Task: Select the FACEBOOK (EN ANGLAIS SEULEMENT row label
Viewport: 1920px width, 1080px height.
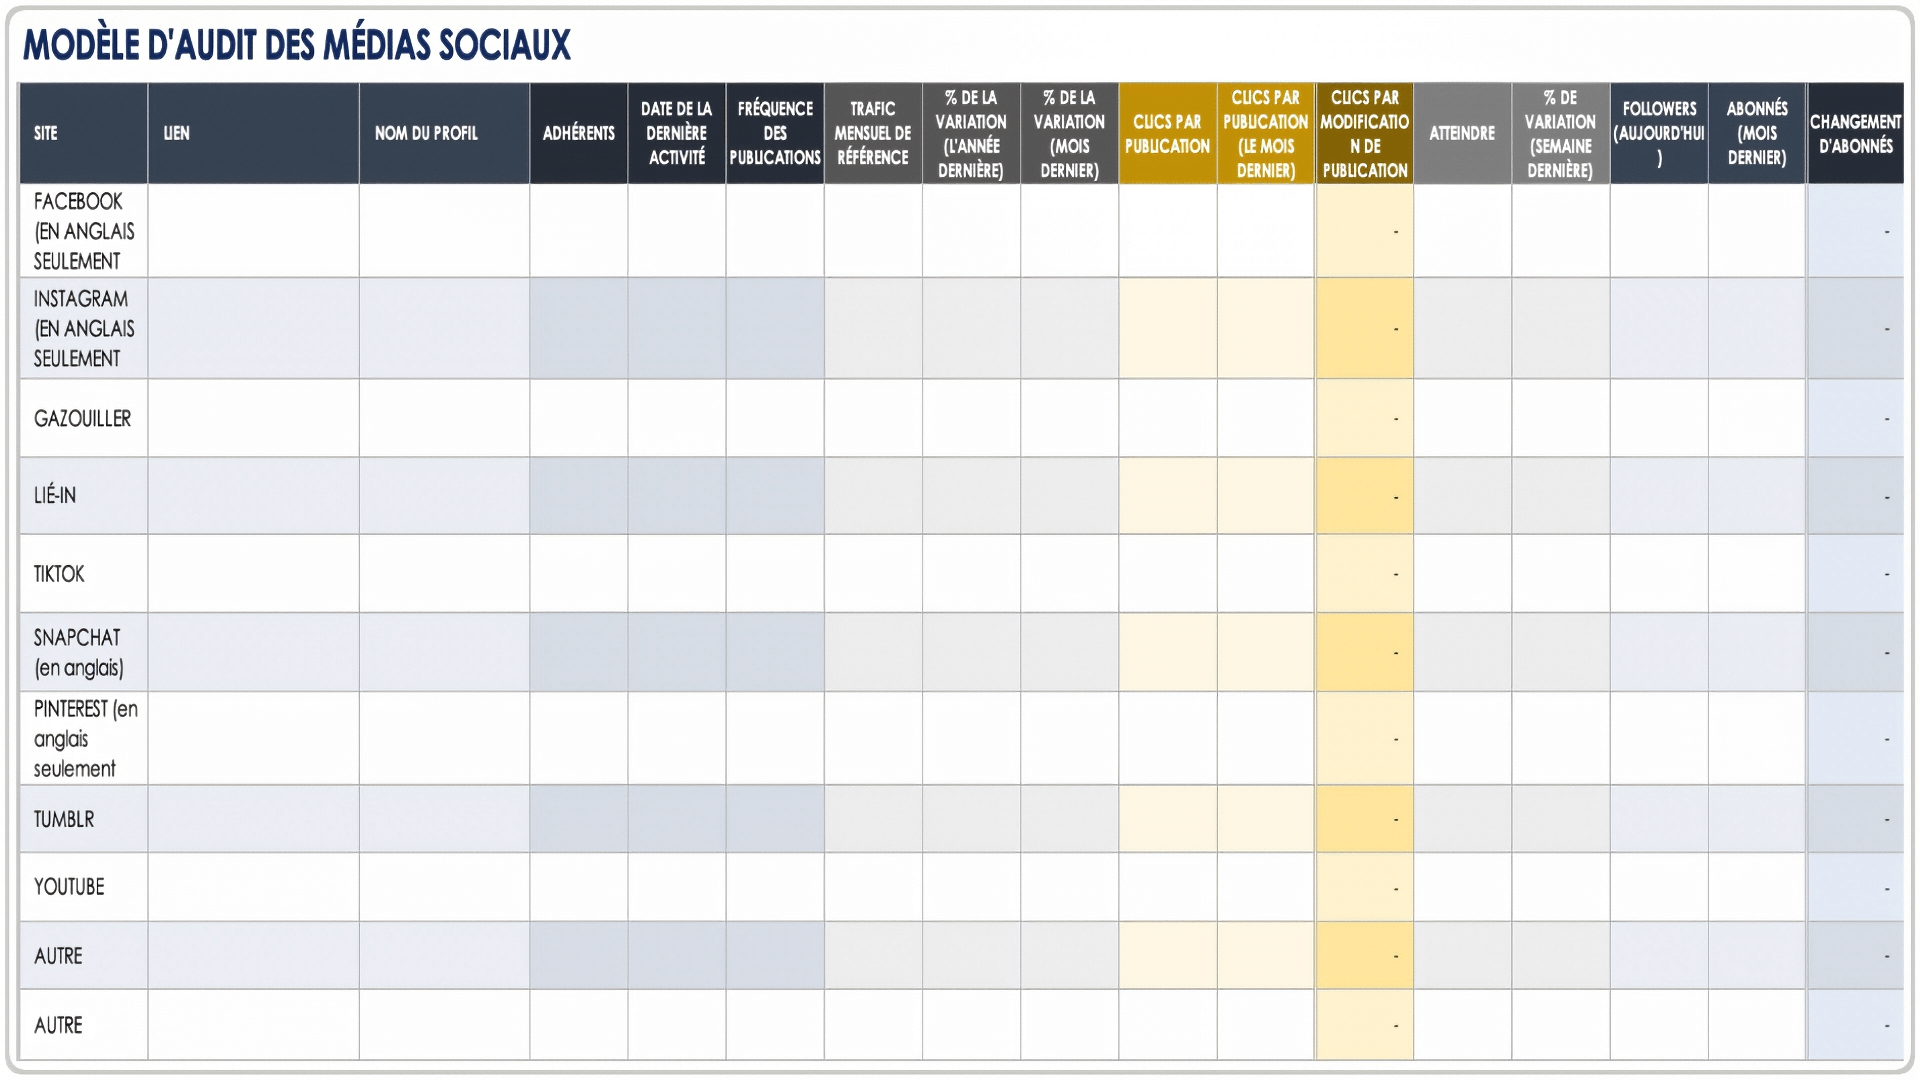Action: click(x=84, y=231)
